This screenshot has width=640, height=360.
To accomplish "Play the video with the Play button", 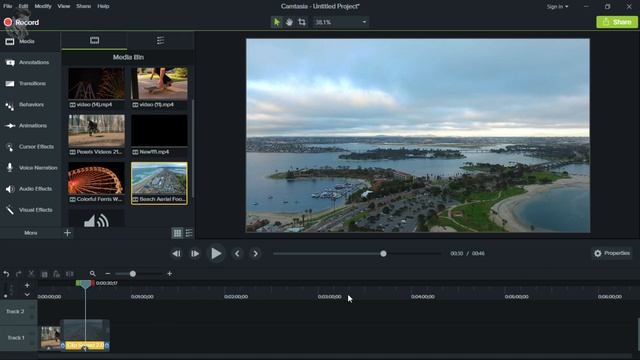I will point(216,253).
